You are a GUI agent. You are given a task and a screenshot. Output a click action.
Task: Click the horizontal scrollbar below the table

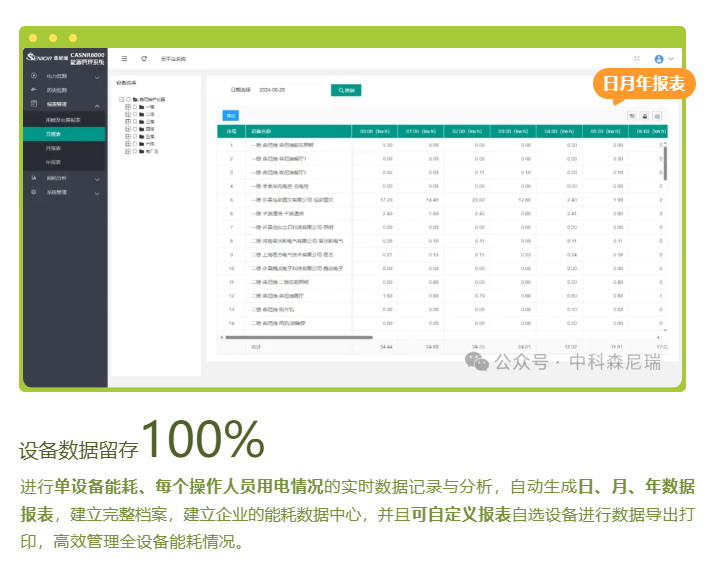click(299, 337)
